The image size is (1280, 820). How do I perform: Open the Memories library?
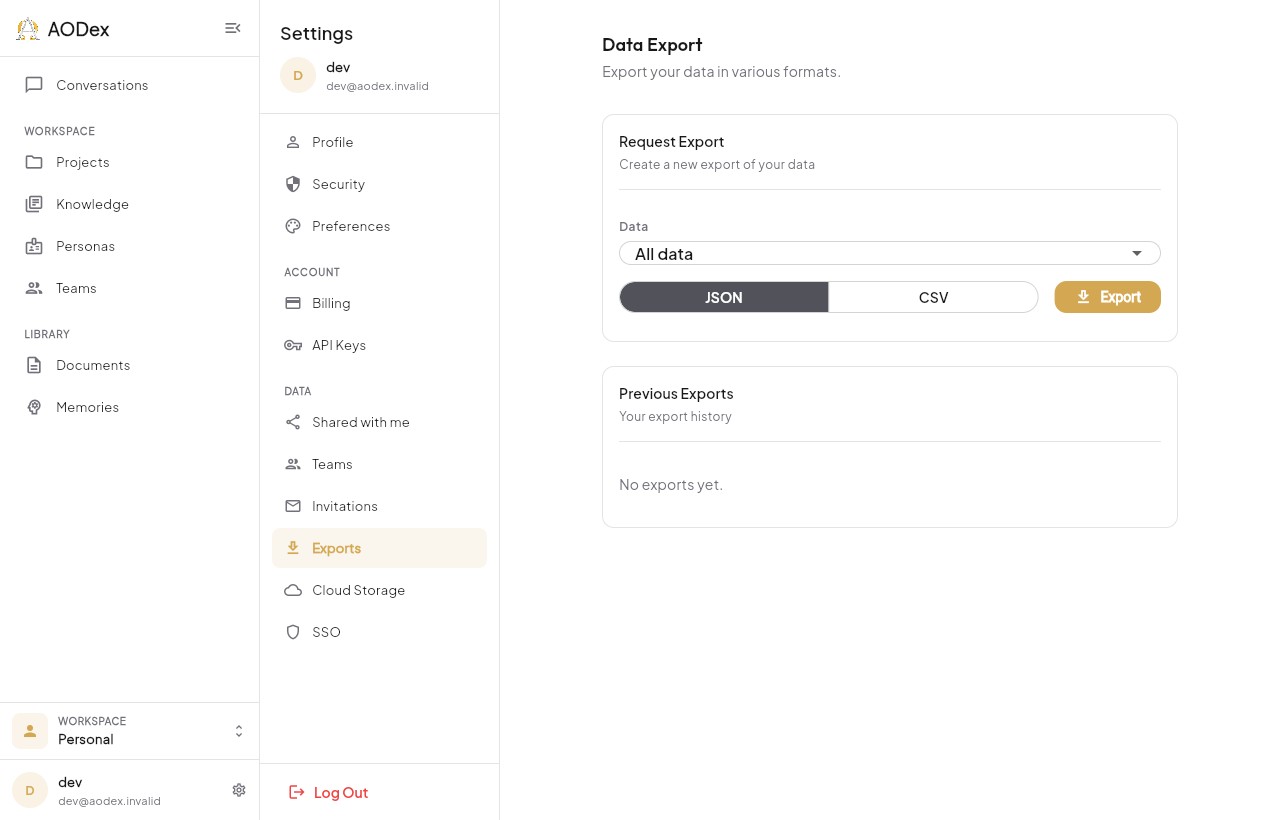click(x=130, y=407)
